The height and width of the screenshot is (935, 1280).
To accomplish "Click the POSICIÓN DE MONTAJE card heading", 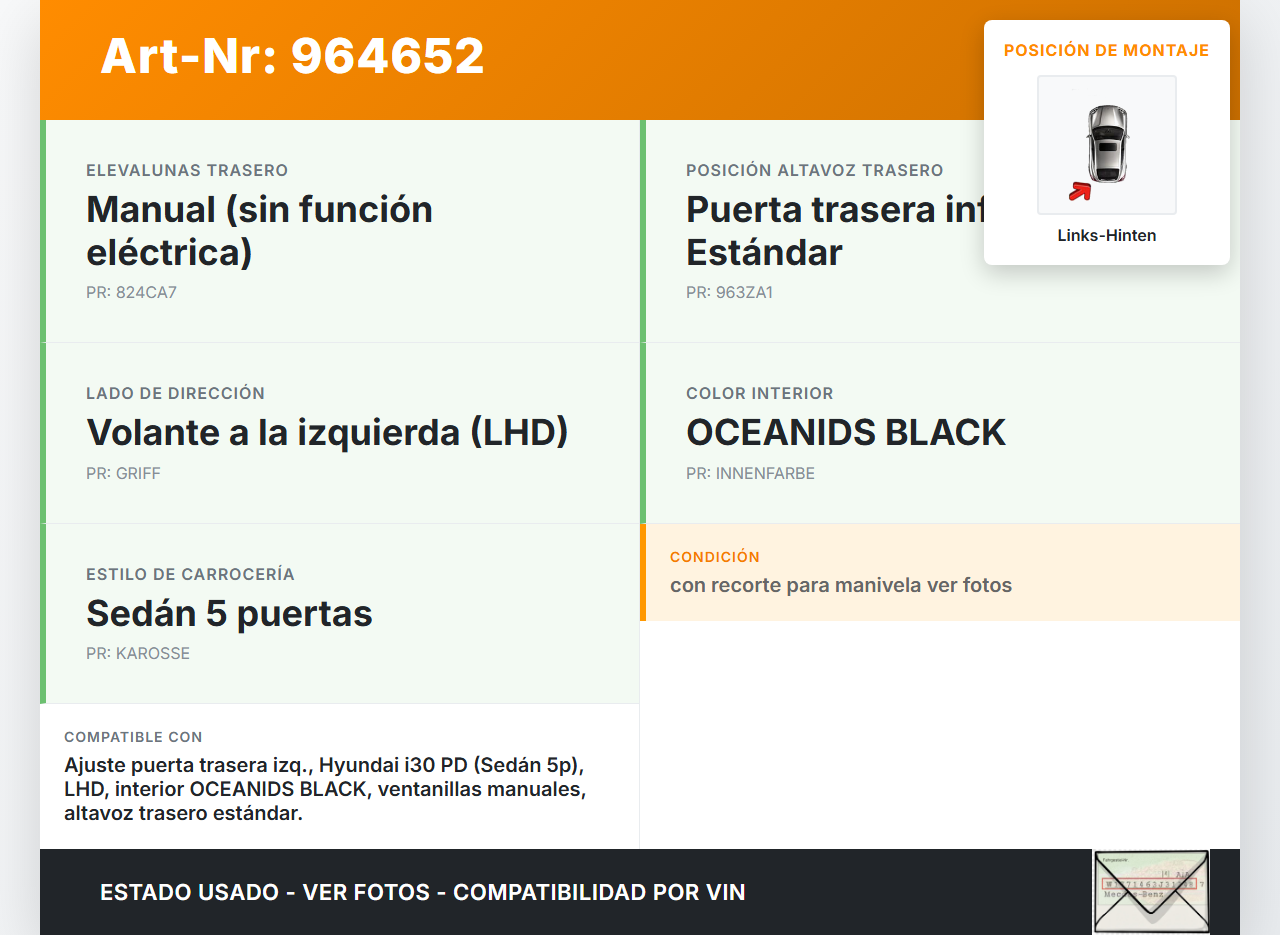I will coord(1107,50).
